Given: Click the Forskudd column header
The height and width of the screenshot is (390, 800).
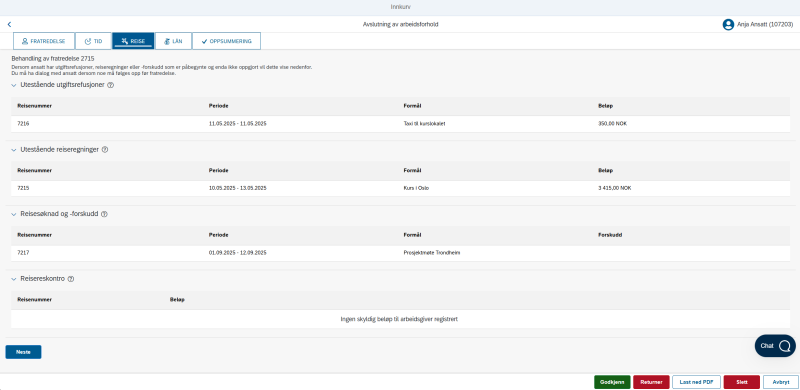Looking at the screenshot, I should 610,235.
